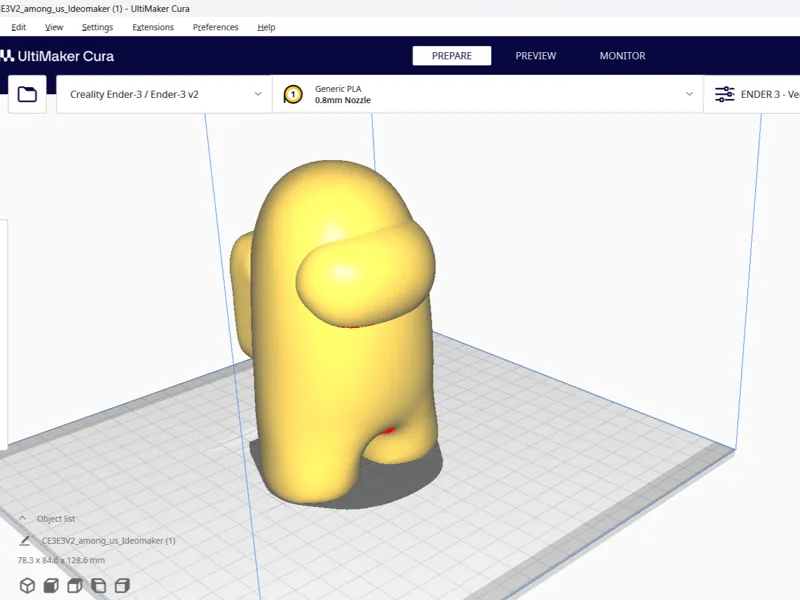
Task: Click the UltiMaker Cura logo
Action: pos(57,56)
